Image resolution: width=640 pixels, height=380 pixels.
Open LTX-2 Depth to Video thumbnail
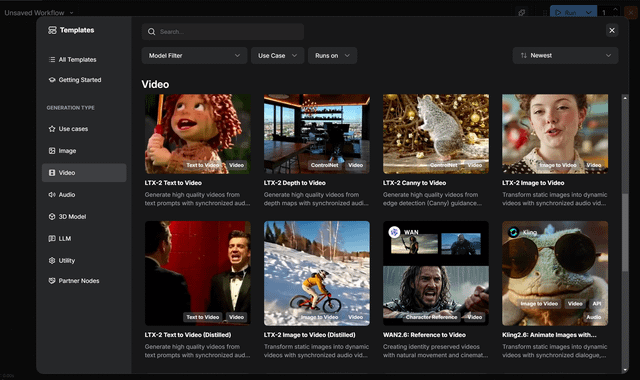click(317, 134)
